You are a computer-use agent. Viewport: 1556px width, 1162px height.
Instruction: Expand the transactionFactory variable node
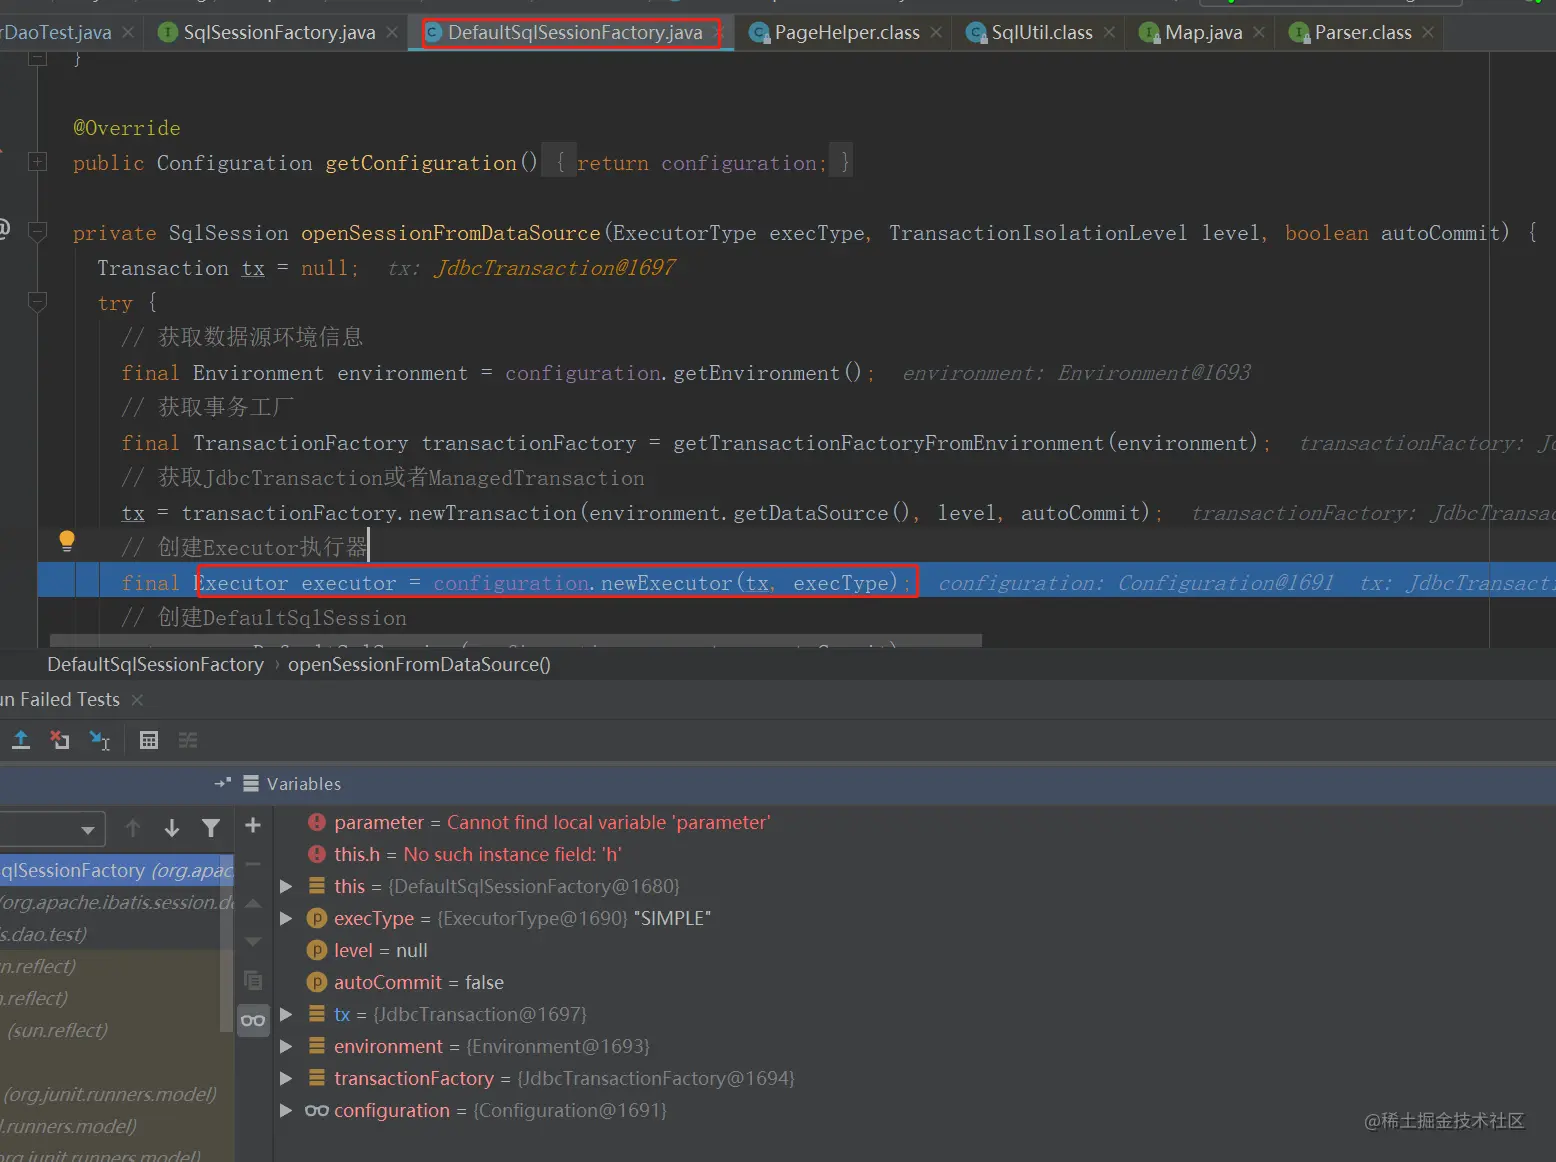pos(286,1078)
